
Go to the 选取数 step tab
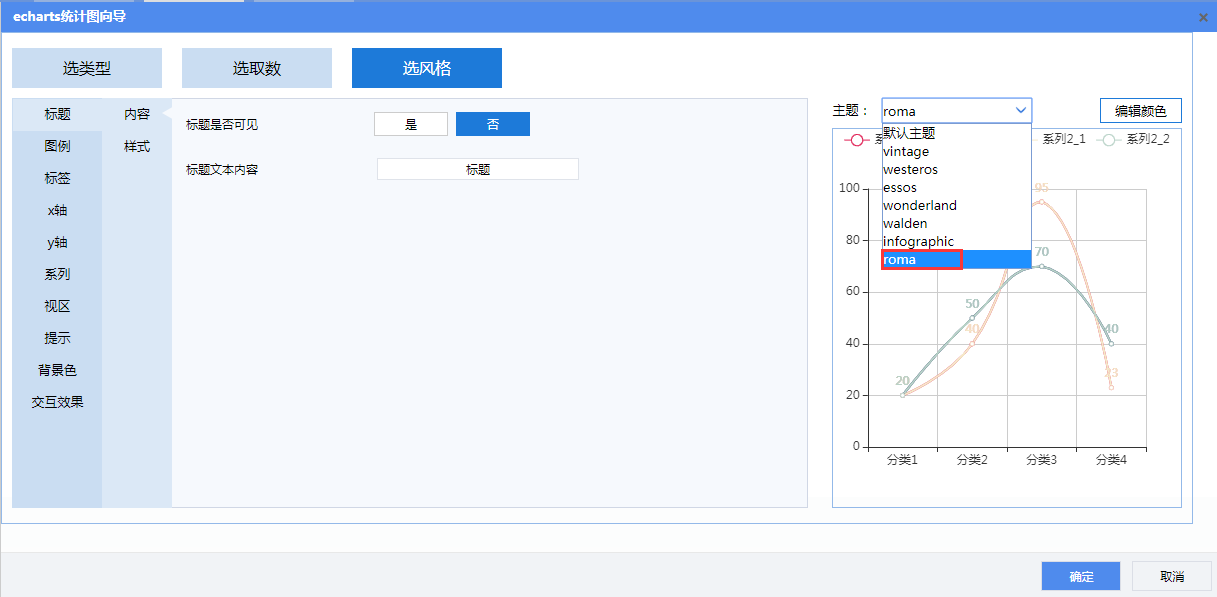(257, 68)
